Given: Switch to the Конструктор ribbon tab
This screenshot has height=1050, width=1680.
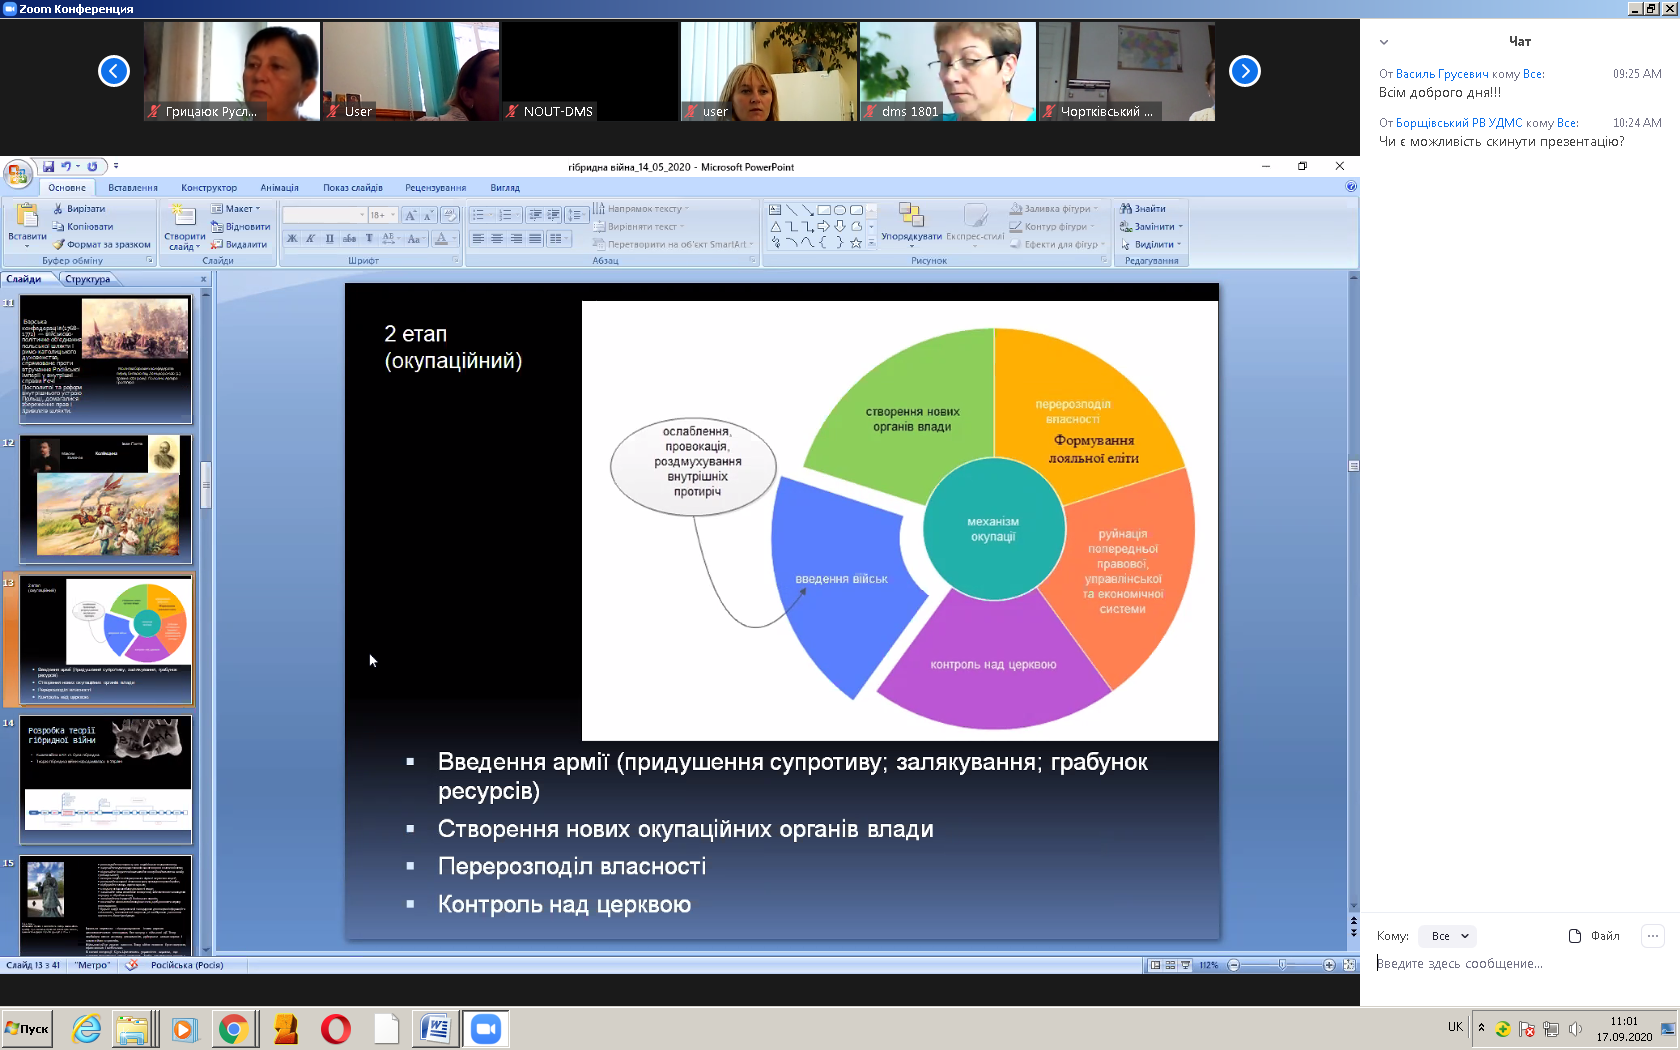Looking at the screenshot, I should (209, 188).
